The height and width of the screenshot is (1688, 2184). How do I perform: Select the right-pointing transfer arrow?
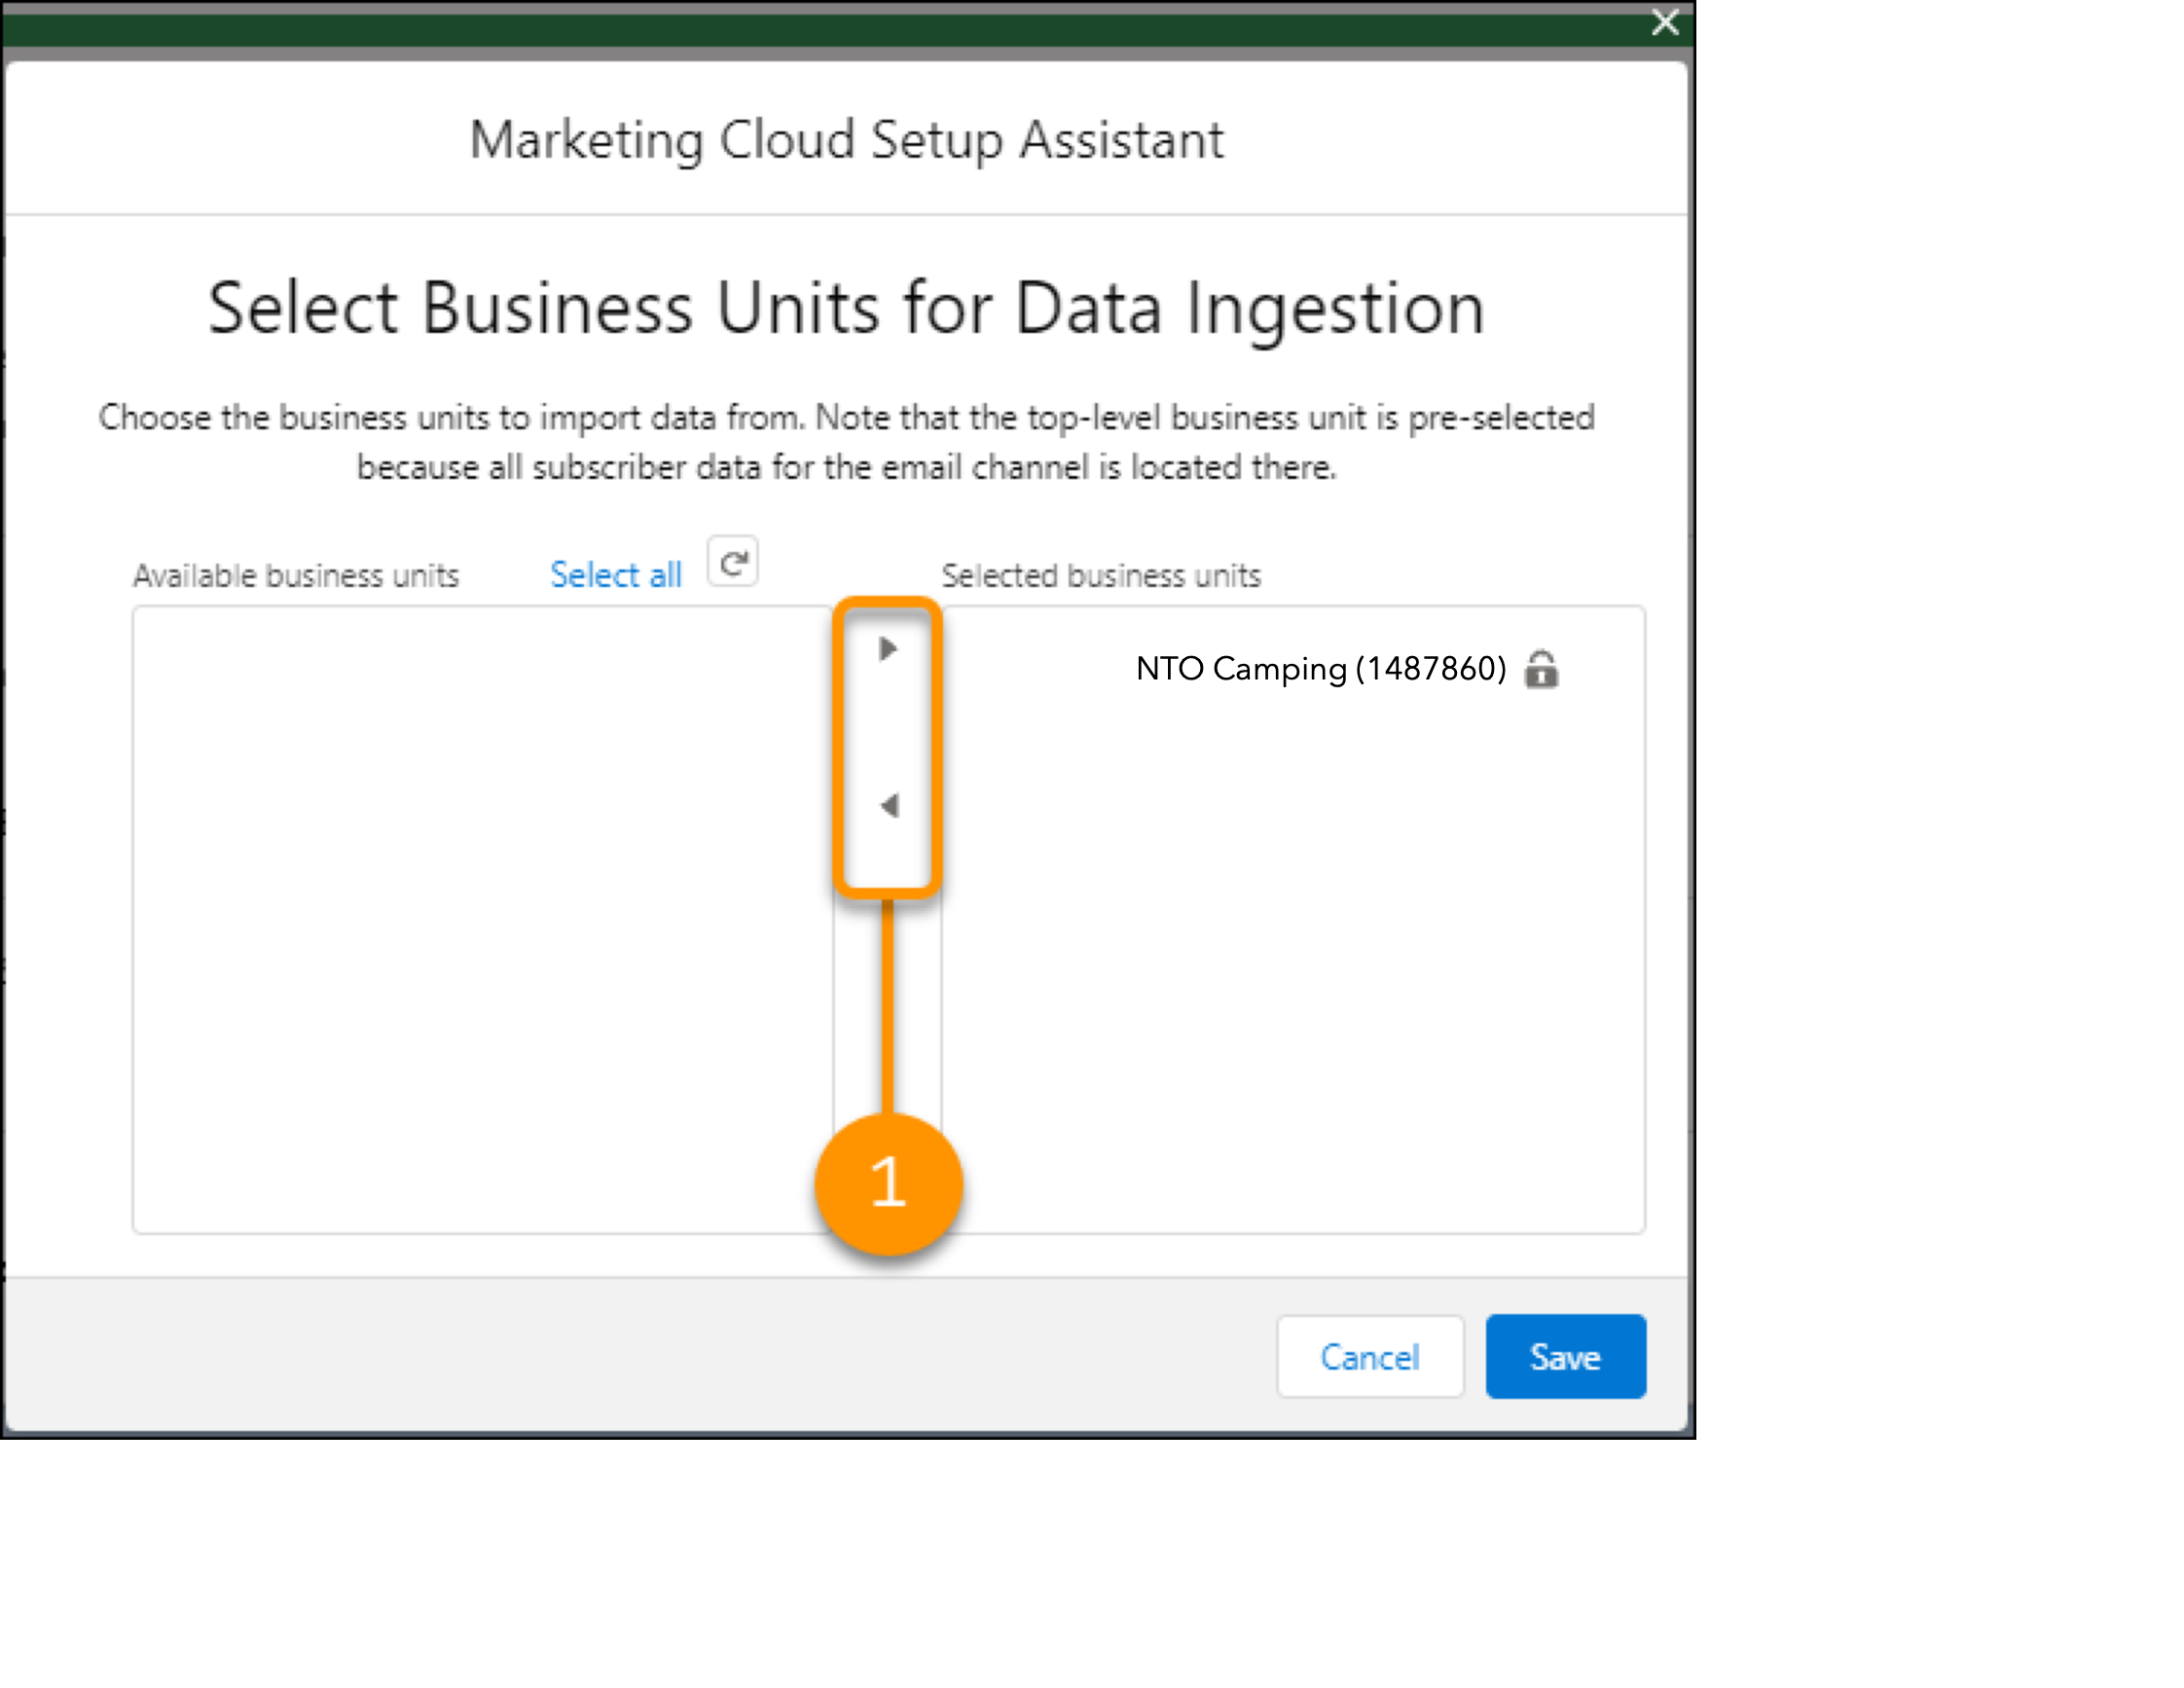coord(888,649)
